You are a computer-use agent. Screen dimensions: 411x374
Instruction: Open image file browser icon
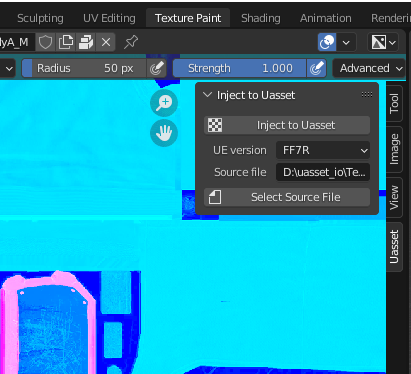pyautogui.click(x=86, y=42)
